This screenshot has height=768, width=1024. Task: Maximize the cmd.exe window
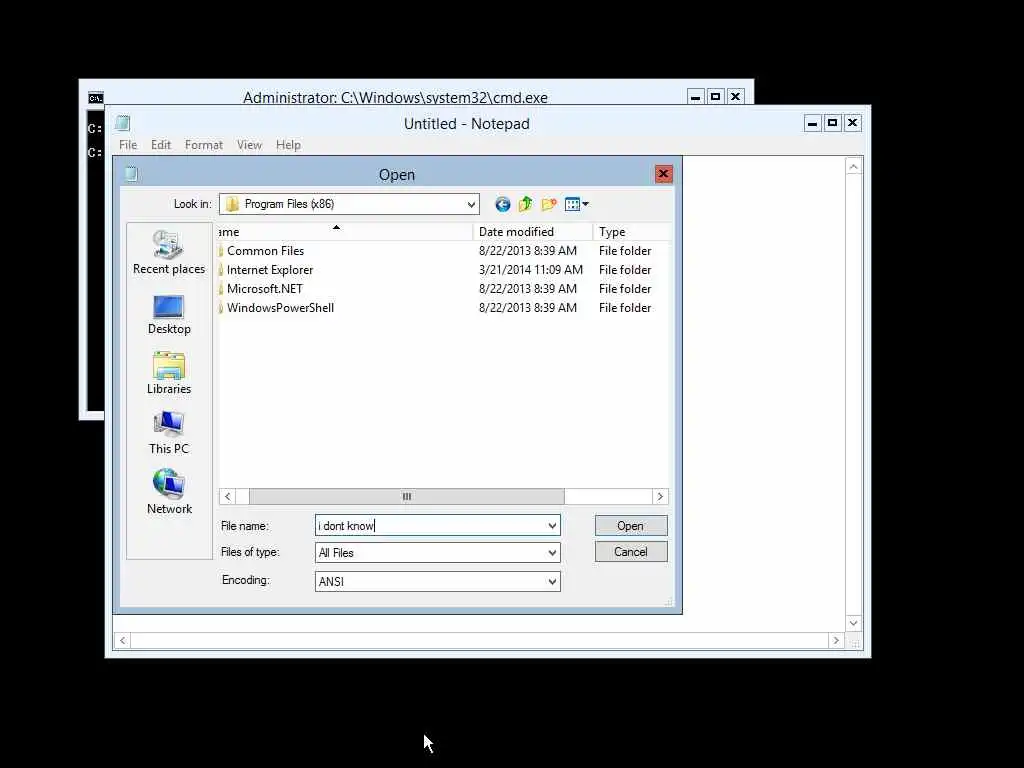pyautogui.click(x=716, y=97)
